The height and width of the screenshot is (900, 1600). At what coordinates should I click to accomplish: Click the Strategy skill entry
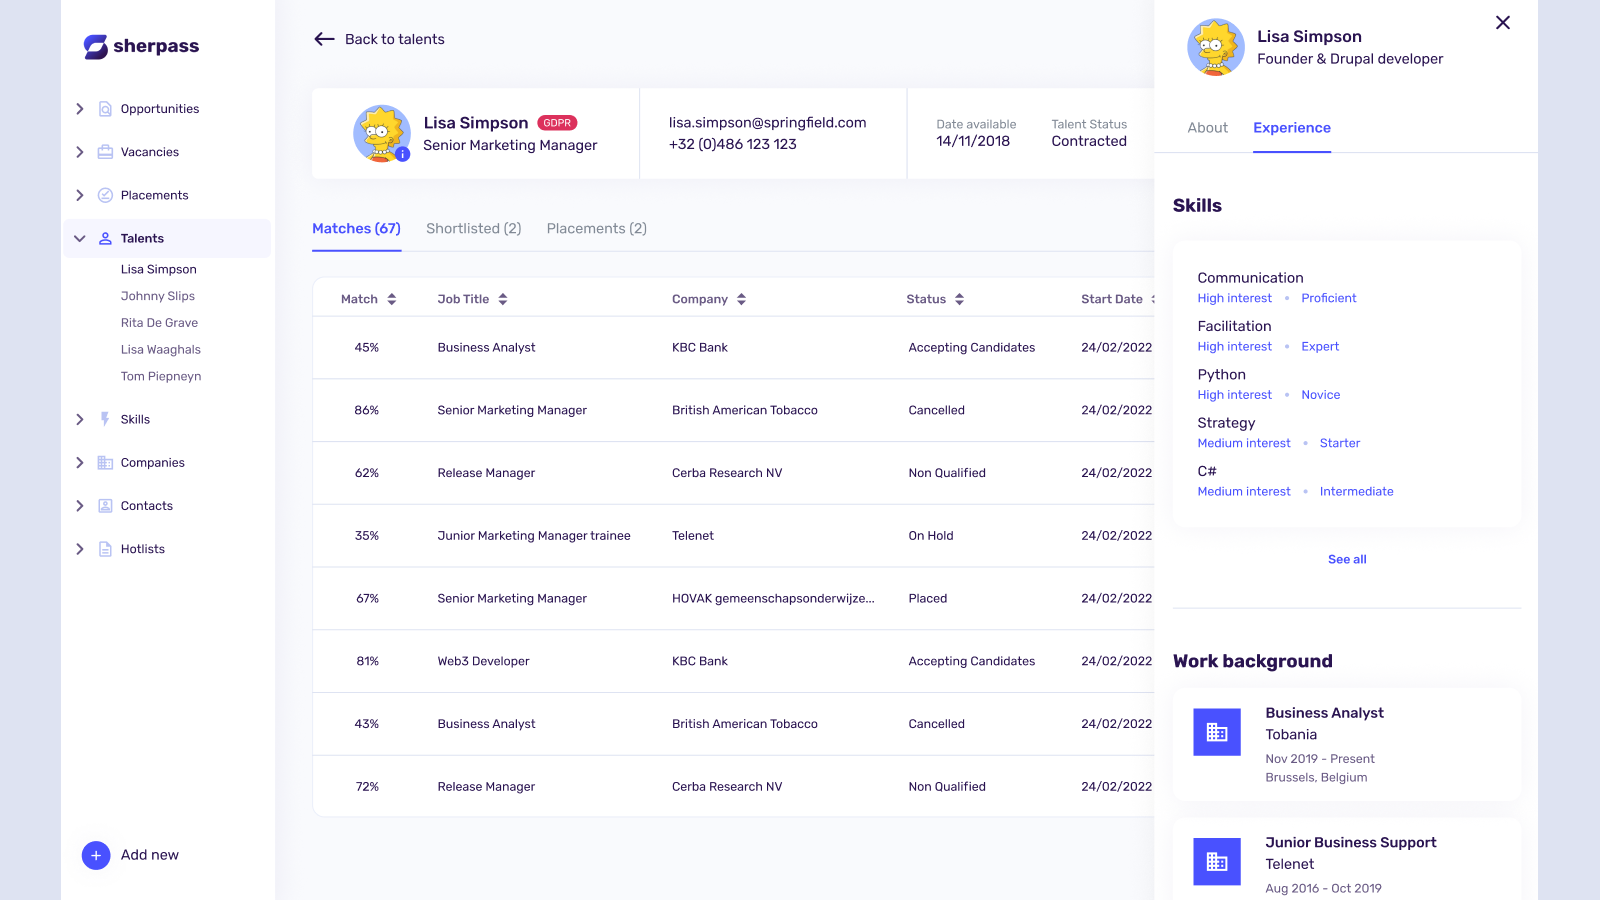coord(1279,433)
